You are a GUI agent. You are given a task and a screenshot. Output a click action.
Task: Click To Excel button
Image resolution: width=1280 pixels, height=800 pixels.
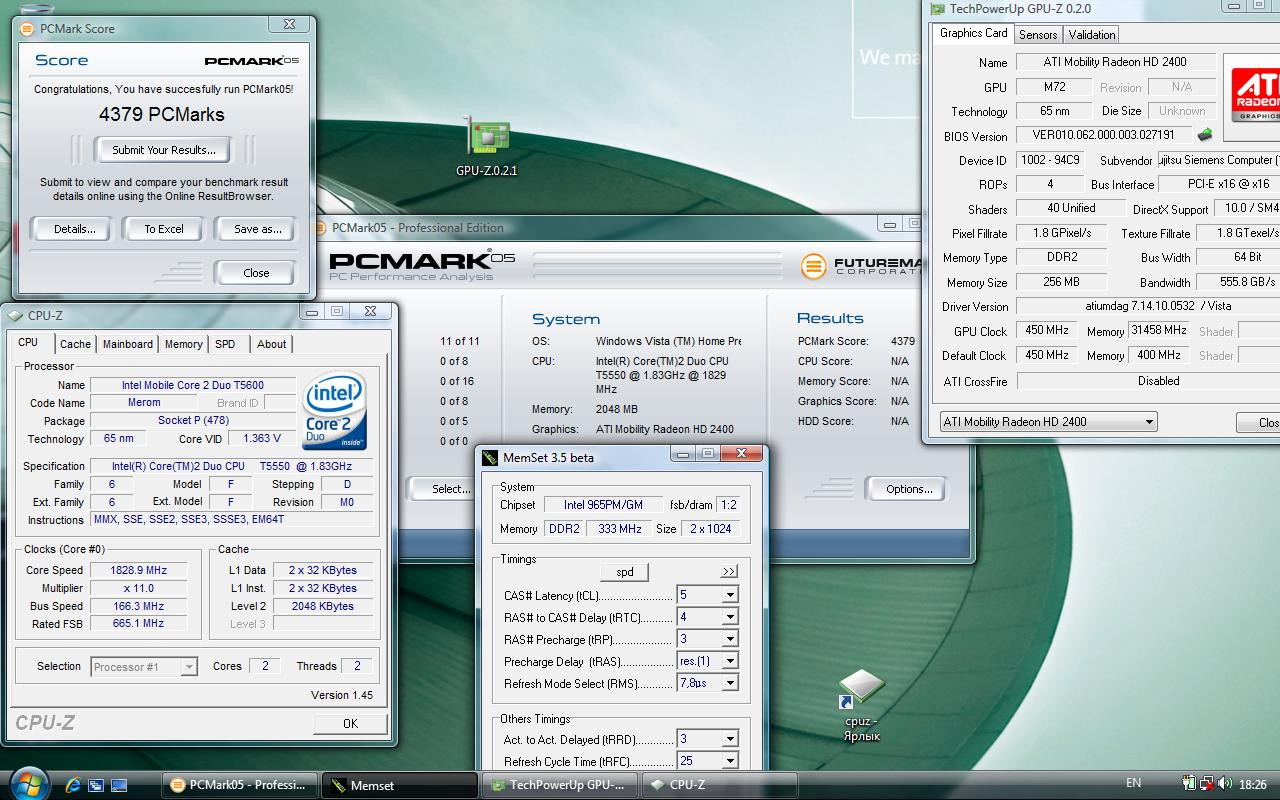click(x=164, y=229)
